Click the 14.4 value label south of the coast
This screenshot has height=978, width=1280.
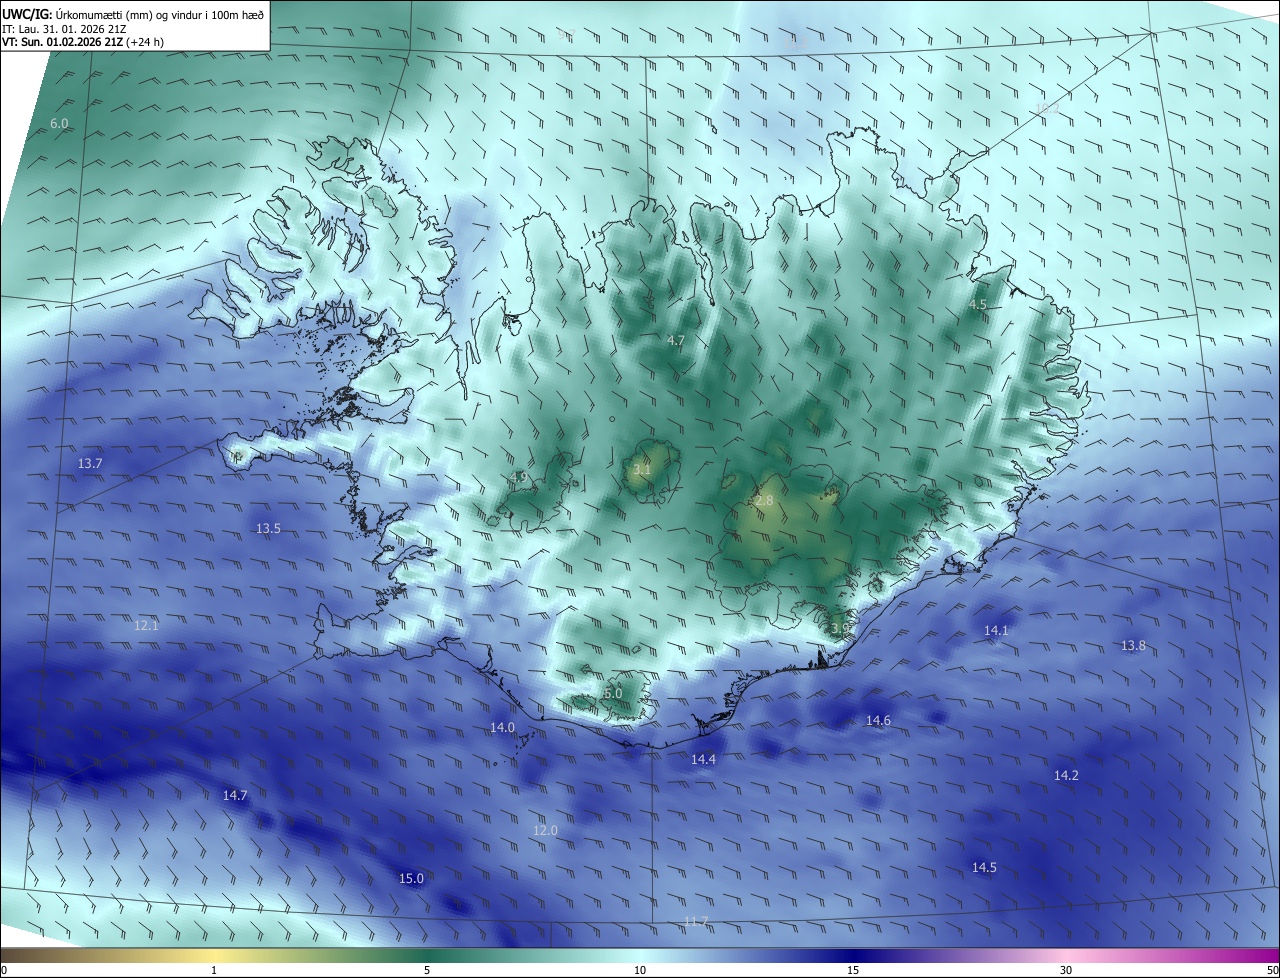704,760
